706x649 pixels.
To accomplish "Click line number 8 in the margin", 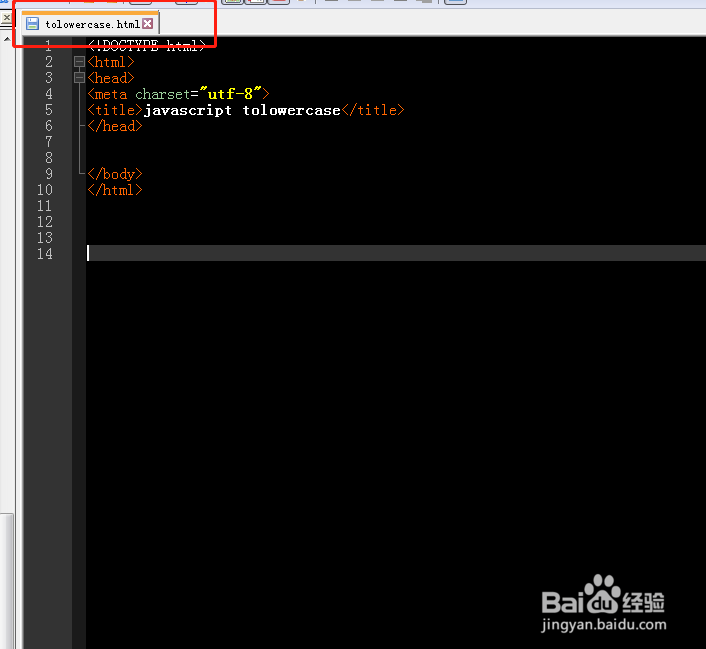I will [x=49, y=158].
